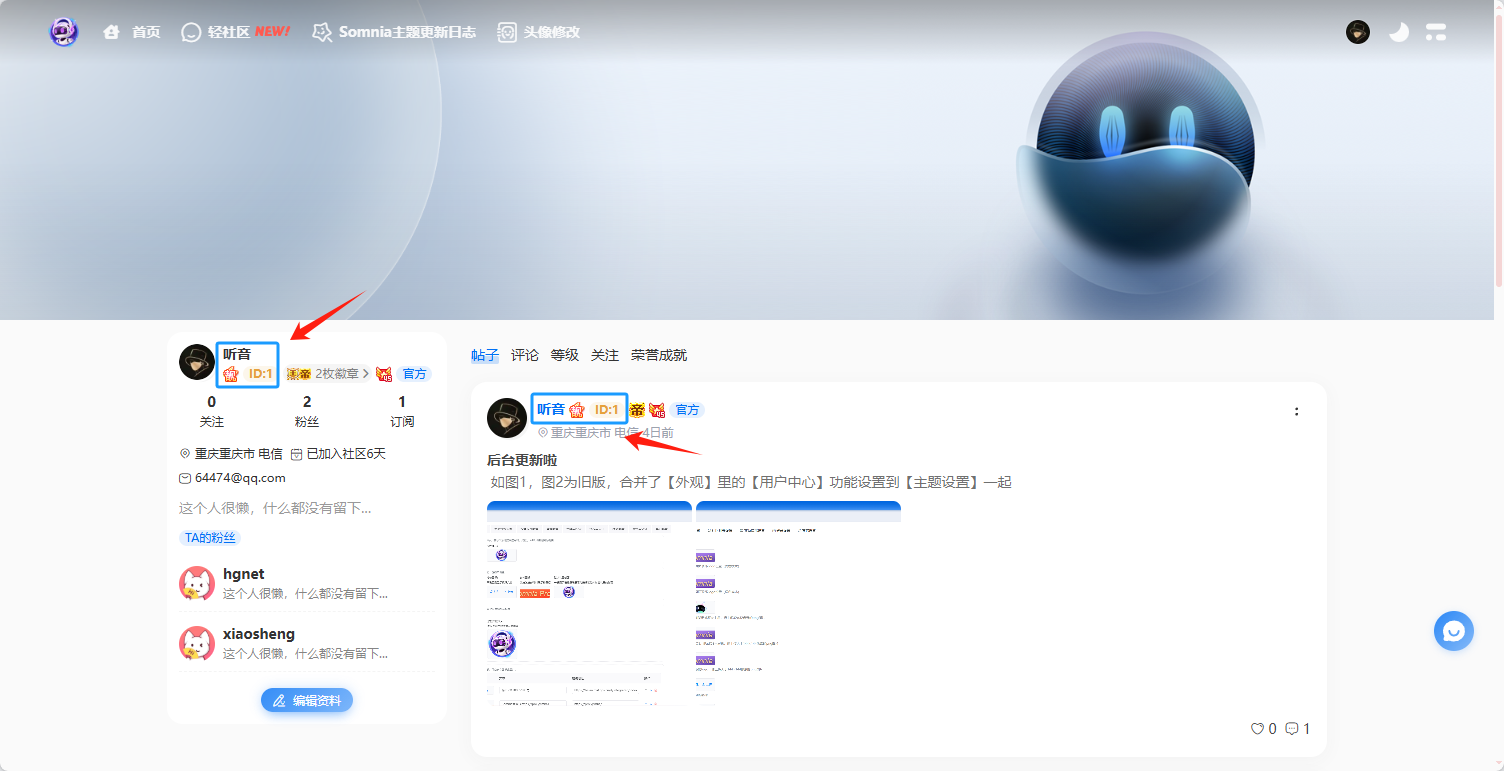Click xiaosheng's cat avatar
Viewport: 1504px width, 771px height.
click(x=197, y=643)
